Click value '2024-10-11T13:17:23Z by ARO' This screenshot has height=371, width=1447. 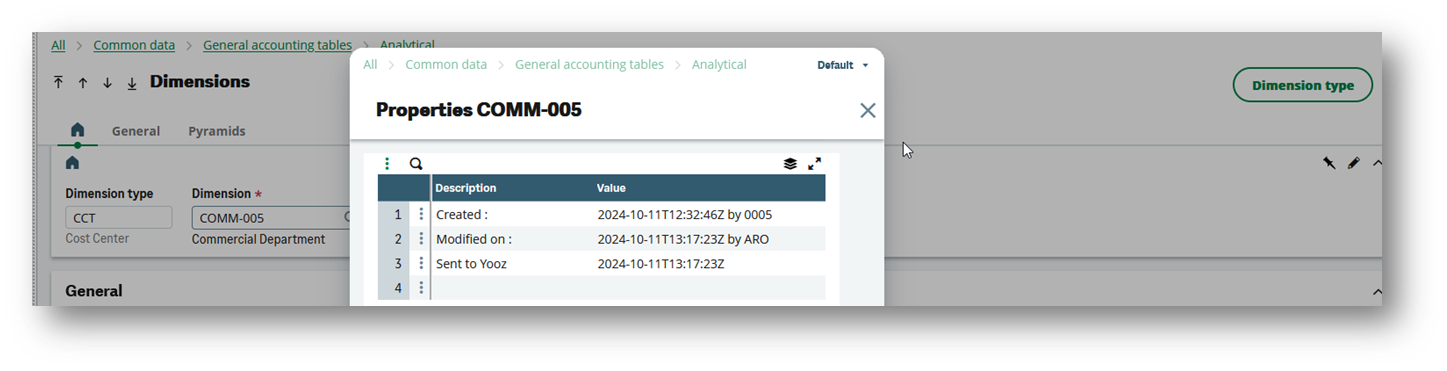(x=683, y=239)
